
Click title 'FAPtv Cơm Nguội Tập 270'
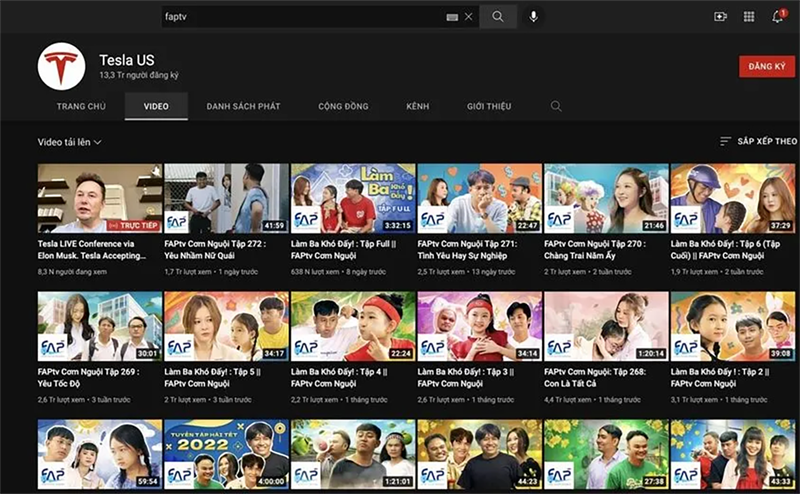(595, 250)
